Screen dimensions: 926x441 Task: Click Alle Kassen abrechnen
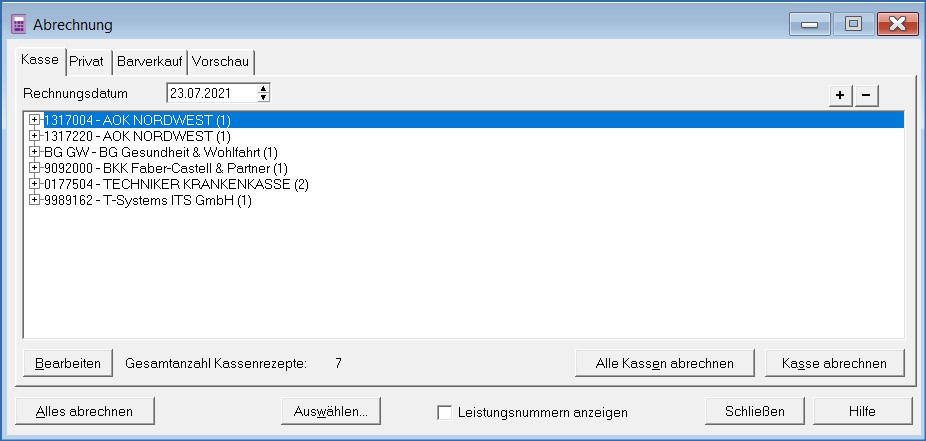coord(665,363)
